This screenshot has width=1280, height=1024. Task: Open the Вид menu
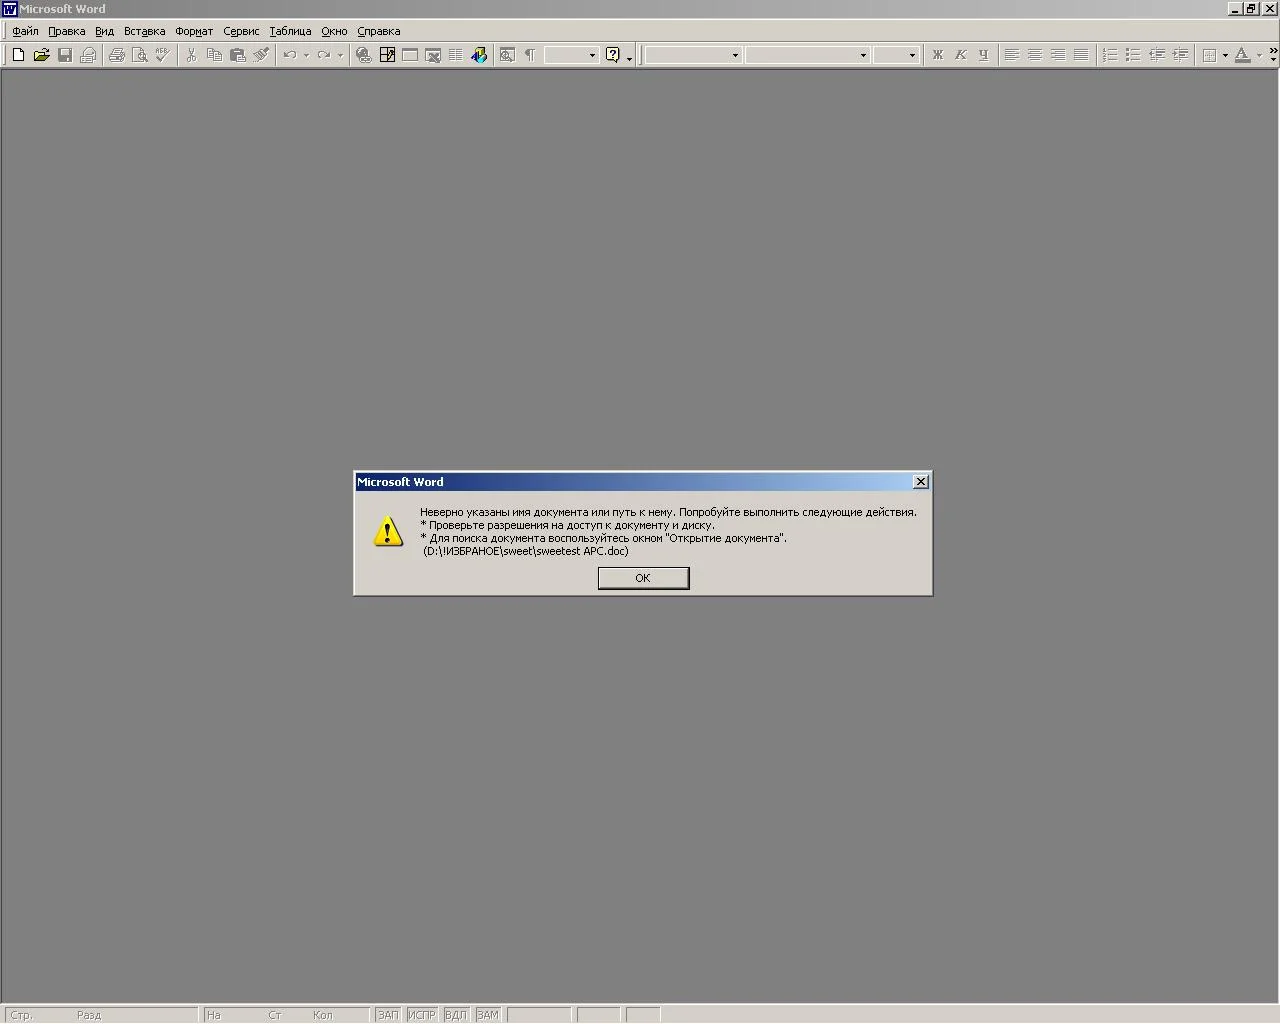pos(104,31)
